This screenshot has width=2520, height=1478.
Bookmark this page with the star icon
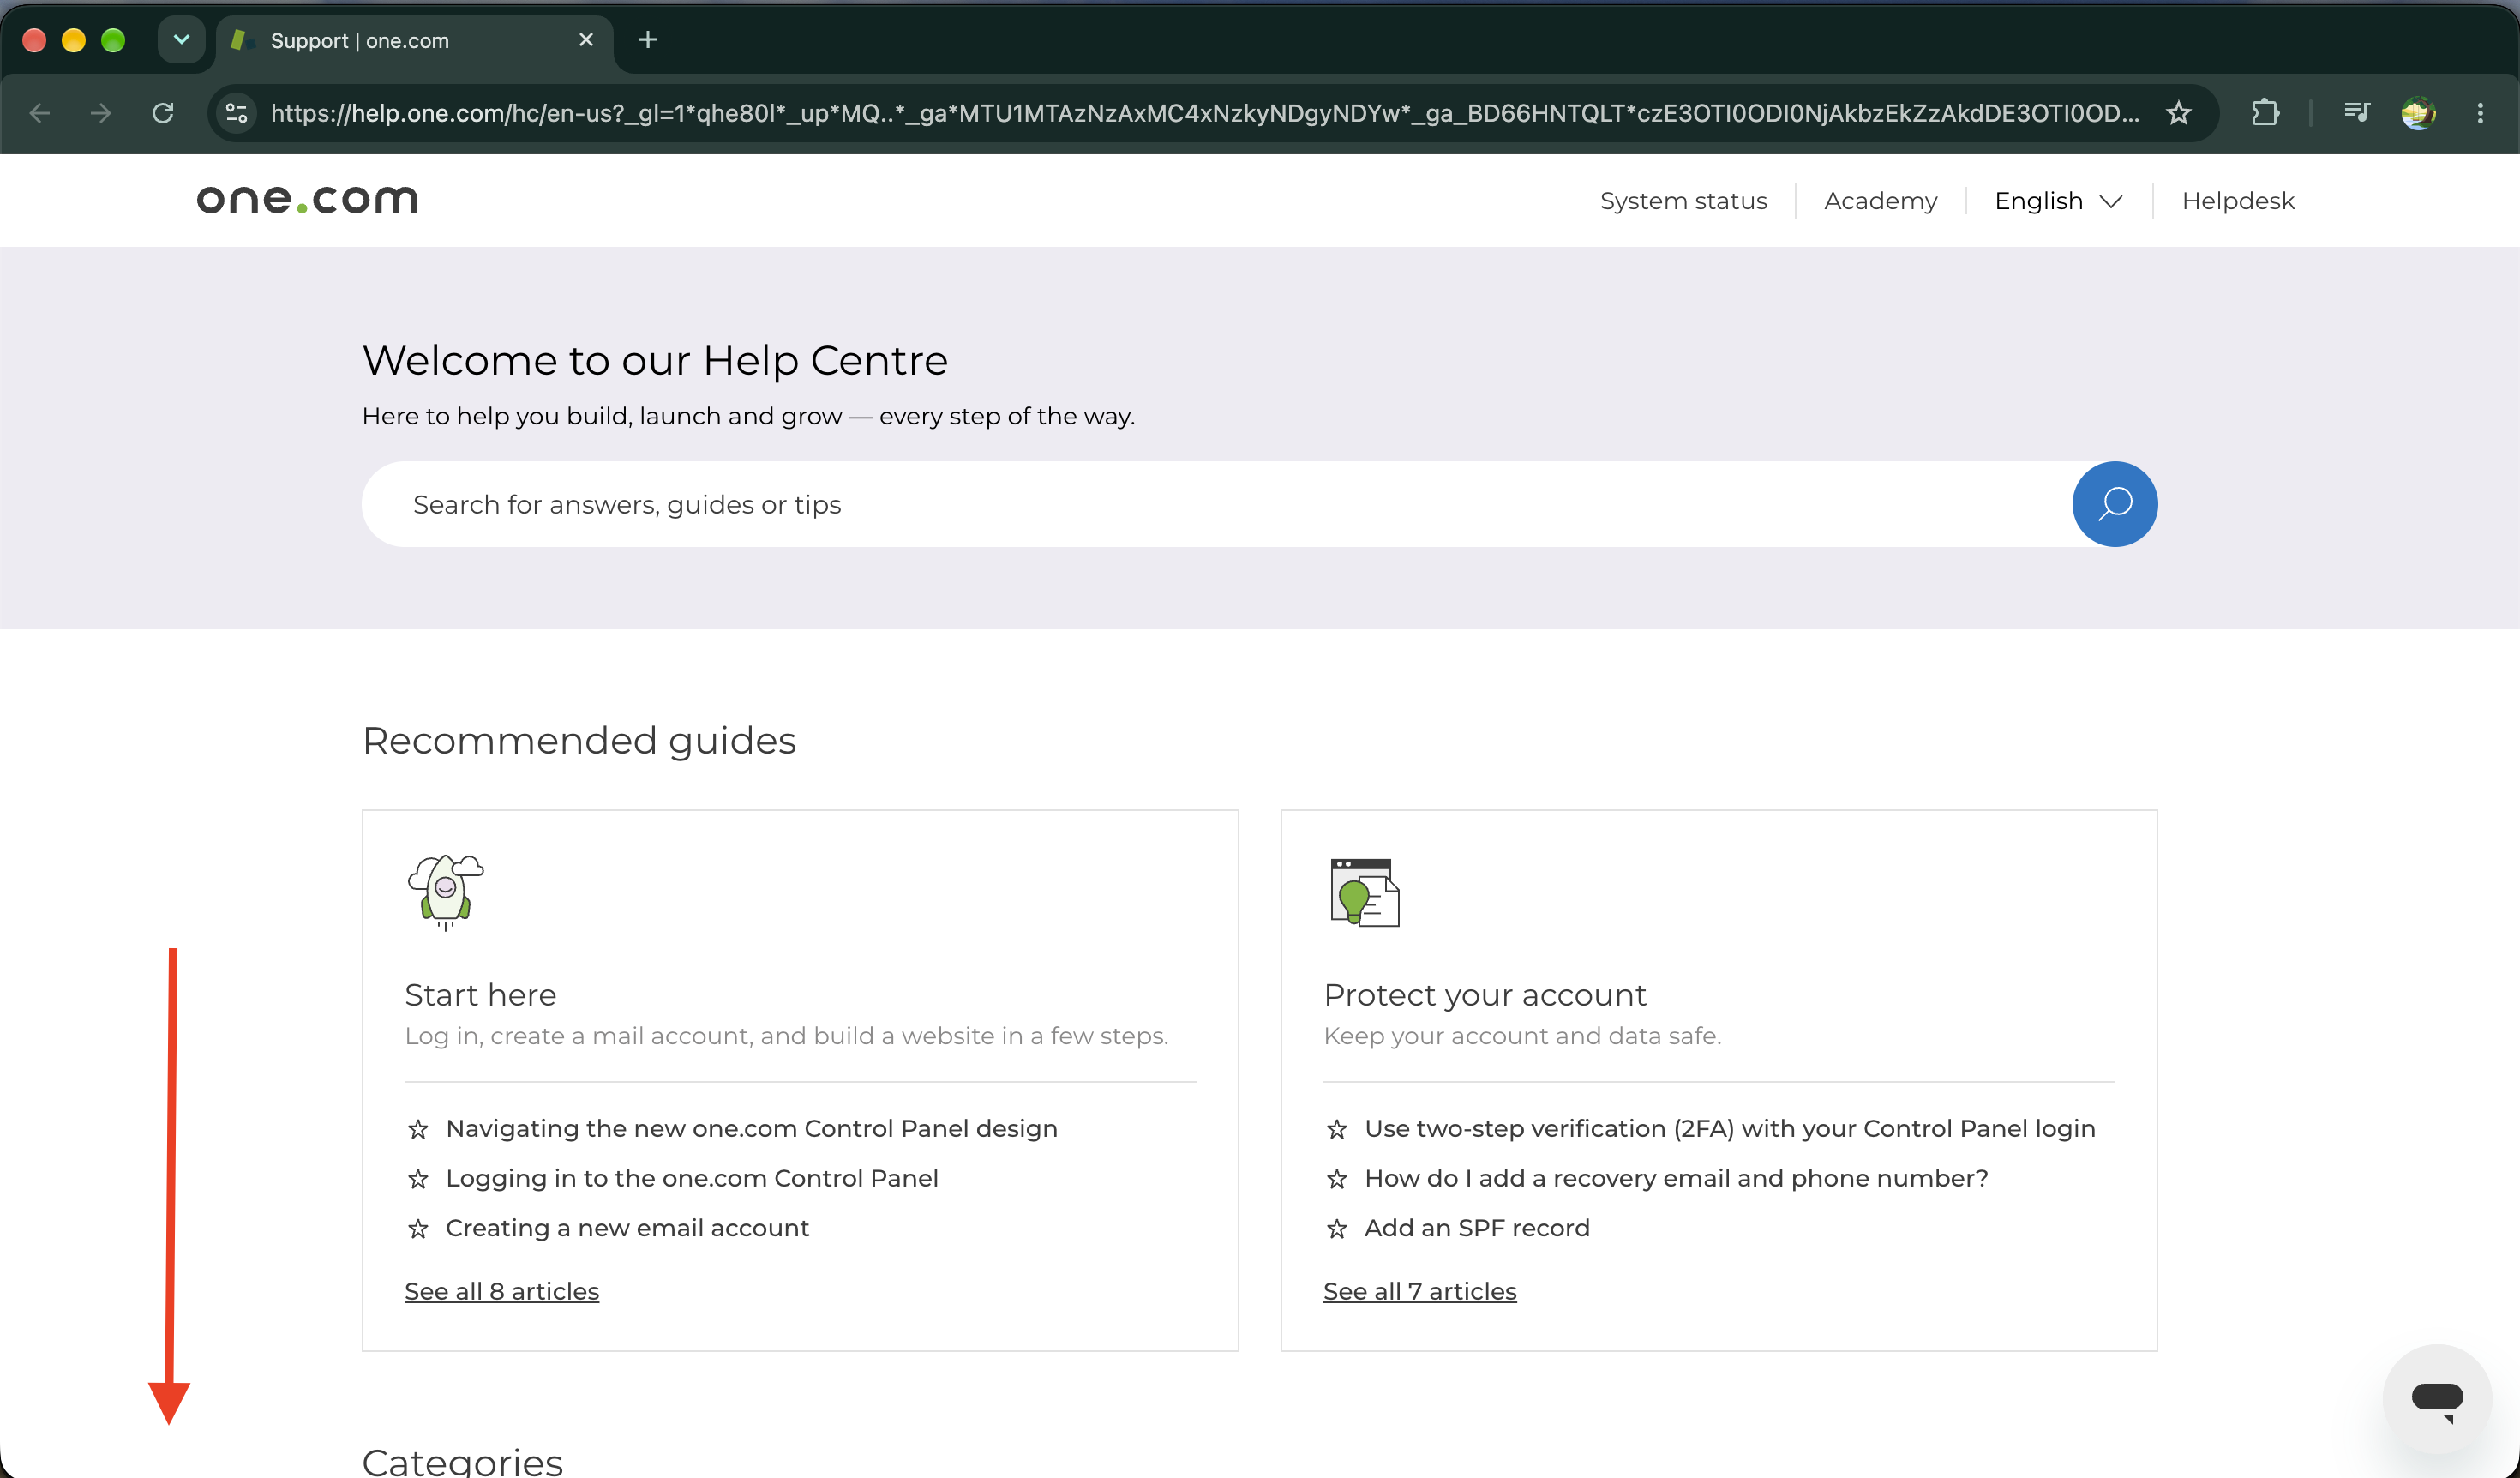tap(2179, 113)
